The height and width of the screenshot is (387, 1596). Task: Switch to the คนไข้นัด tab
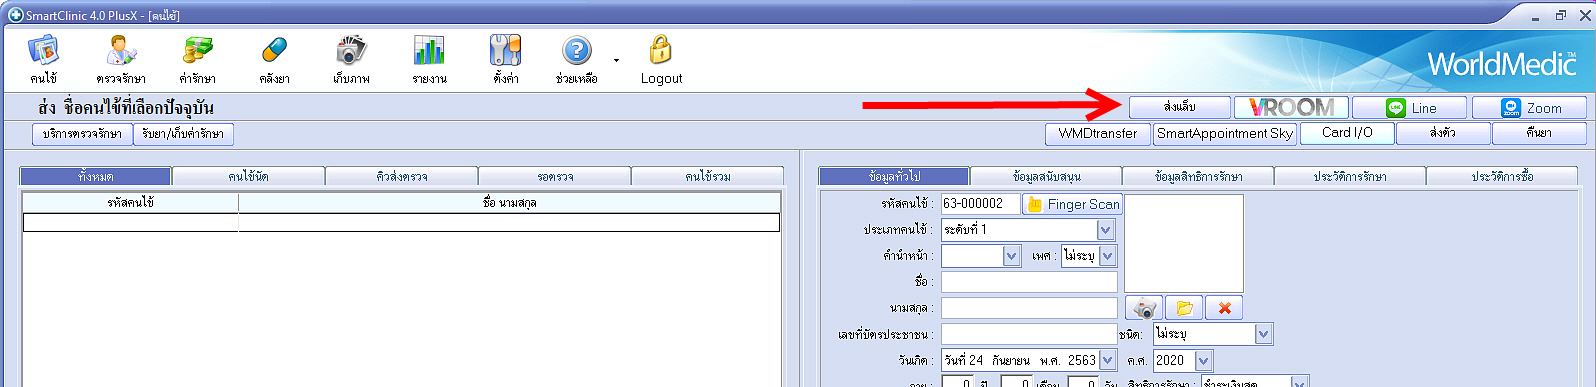[248, 176]
